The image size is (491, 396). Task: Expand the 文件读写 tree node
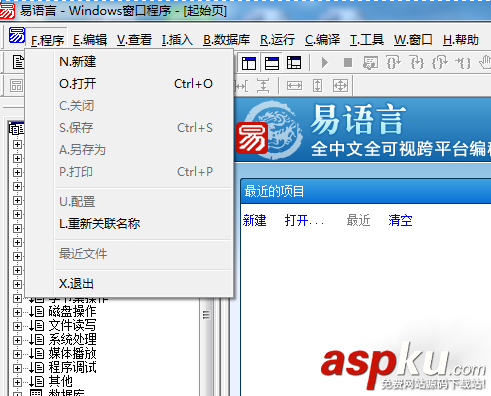[17, 326]
